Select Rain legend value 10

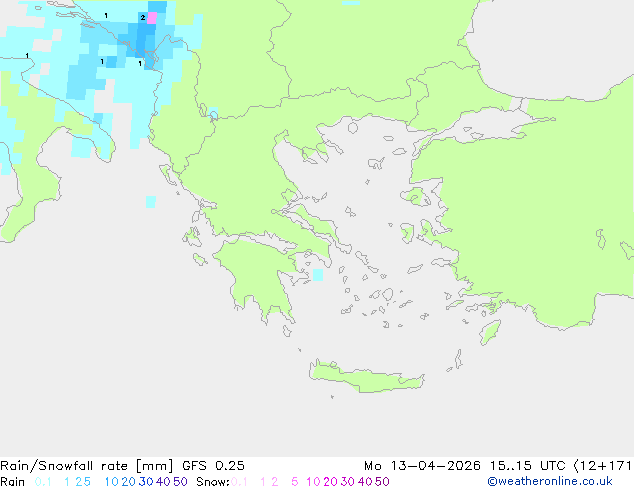(x=111, y=482)
